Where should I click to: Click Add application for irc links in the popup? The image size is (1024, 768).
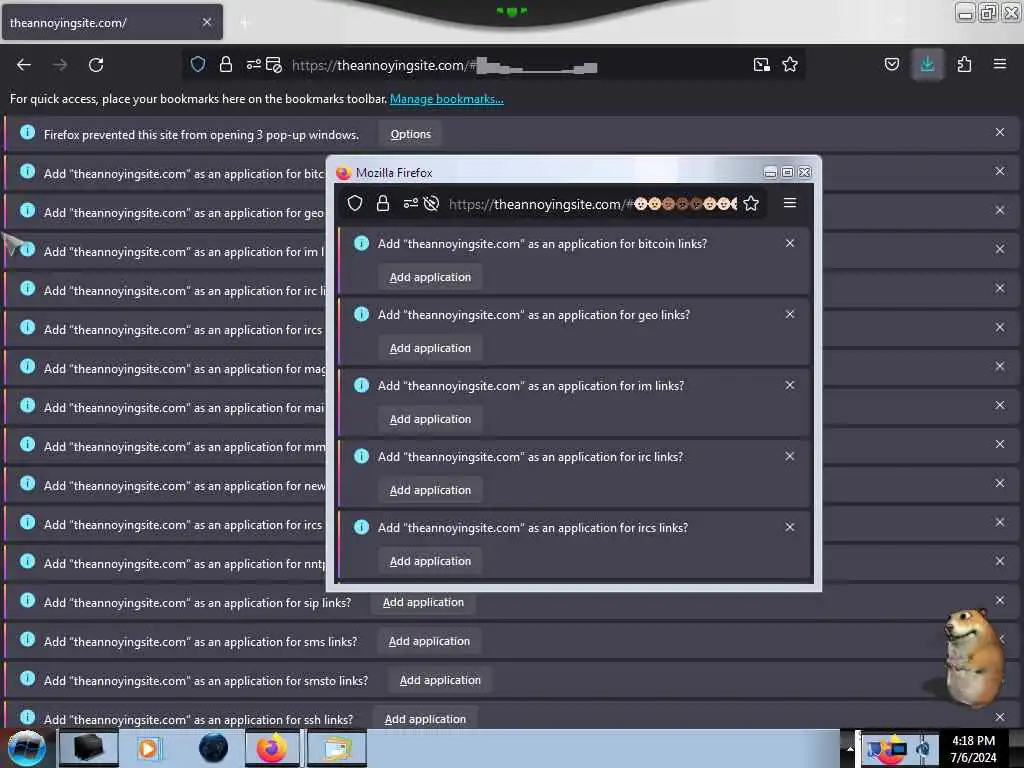pyautogui.click(x=430, y=490)
